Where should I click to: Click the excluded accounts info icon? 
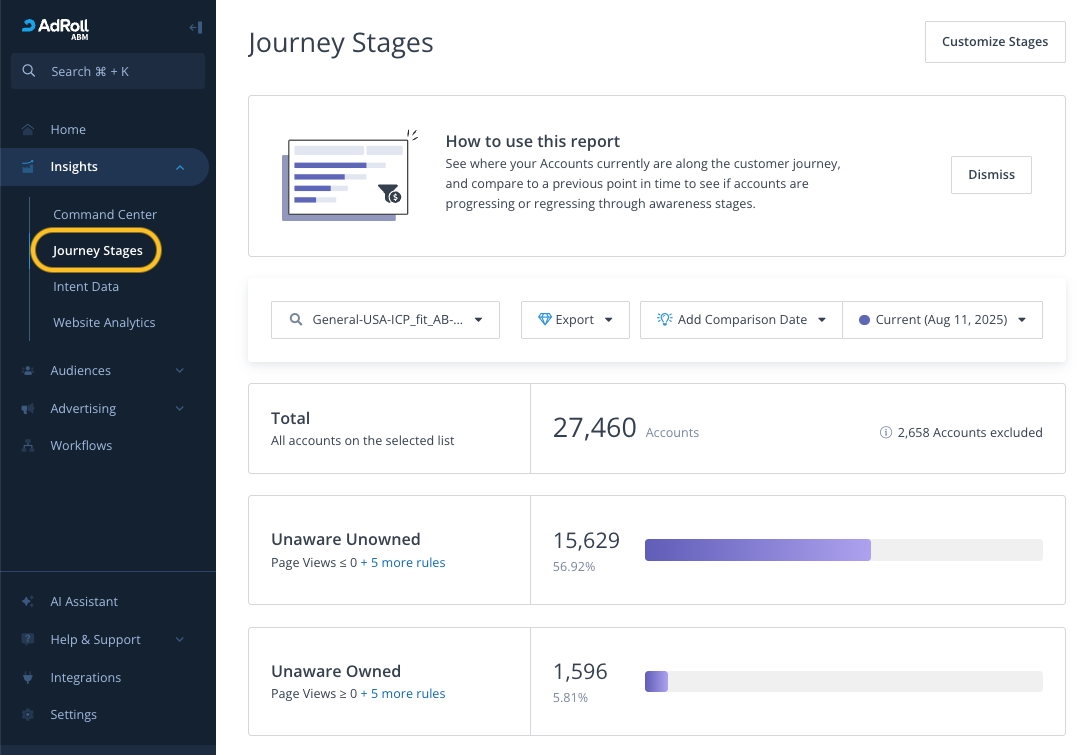pyautogui.click(x=885, y=432)
